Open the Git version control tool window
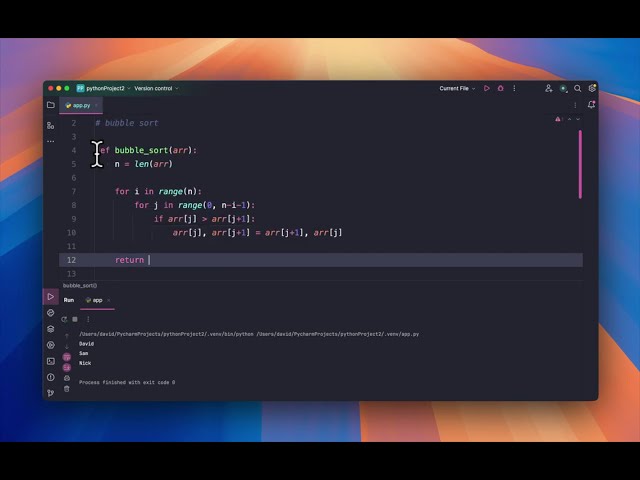Screen dimensions: 640x480 pyautogui.click(x=51, y=393)
